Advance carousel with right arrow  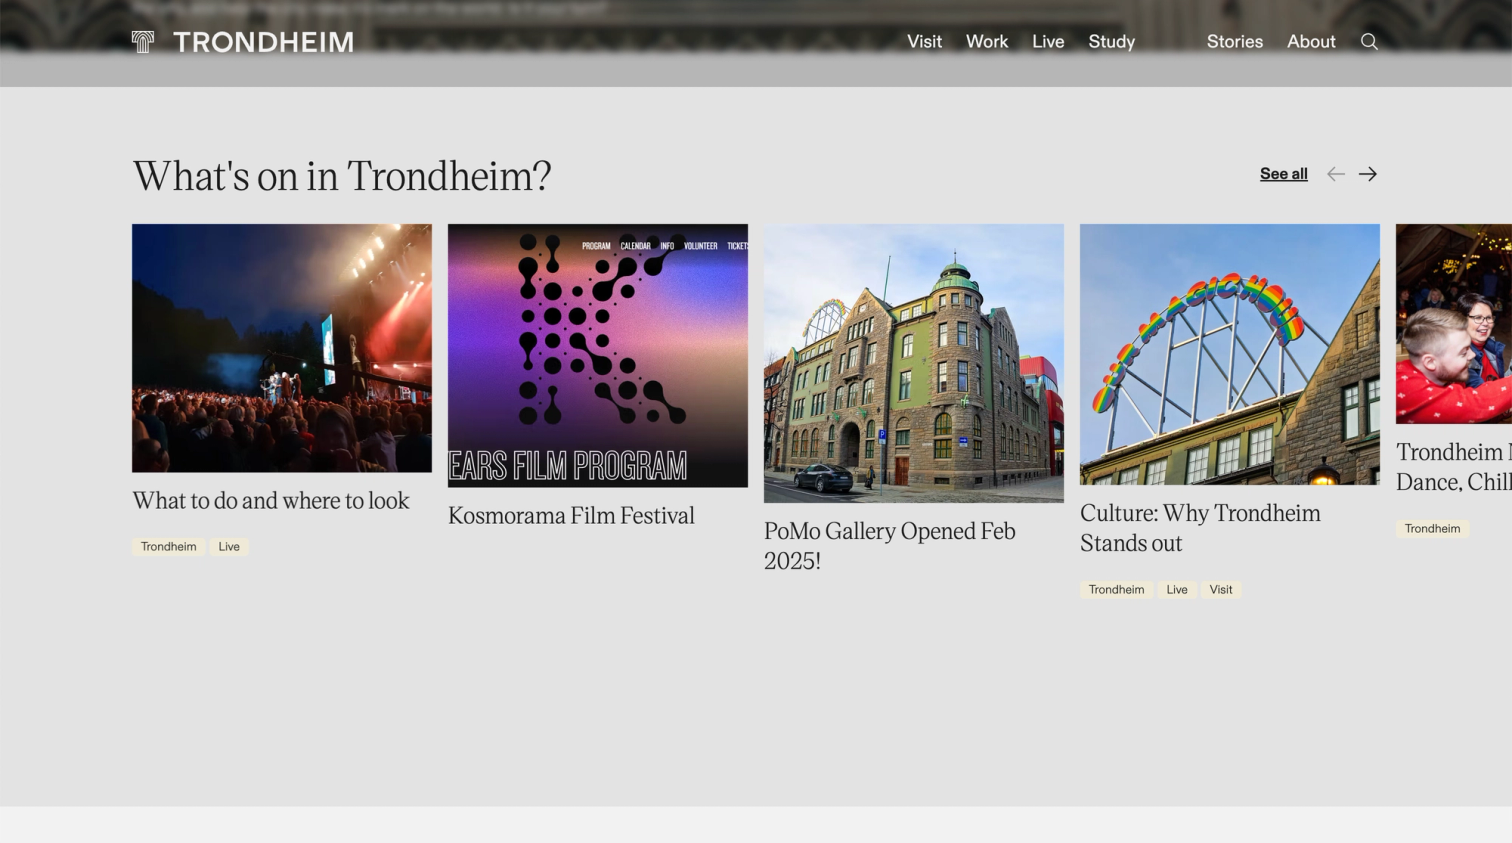pos(1367,173)
